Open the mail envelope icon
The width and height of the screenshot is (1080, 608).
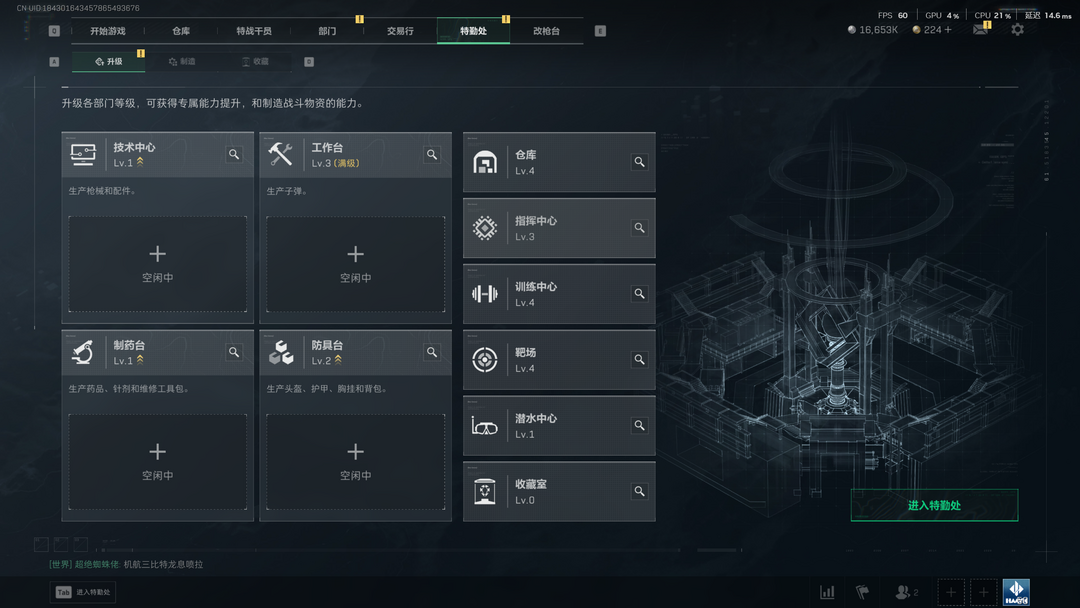click(980, 30)
